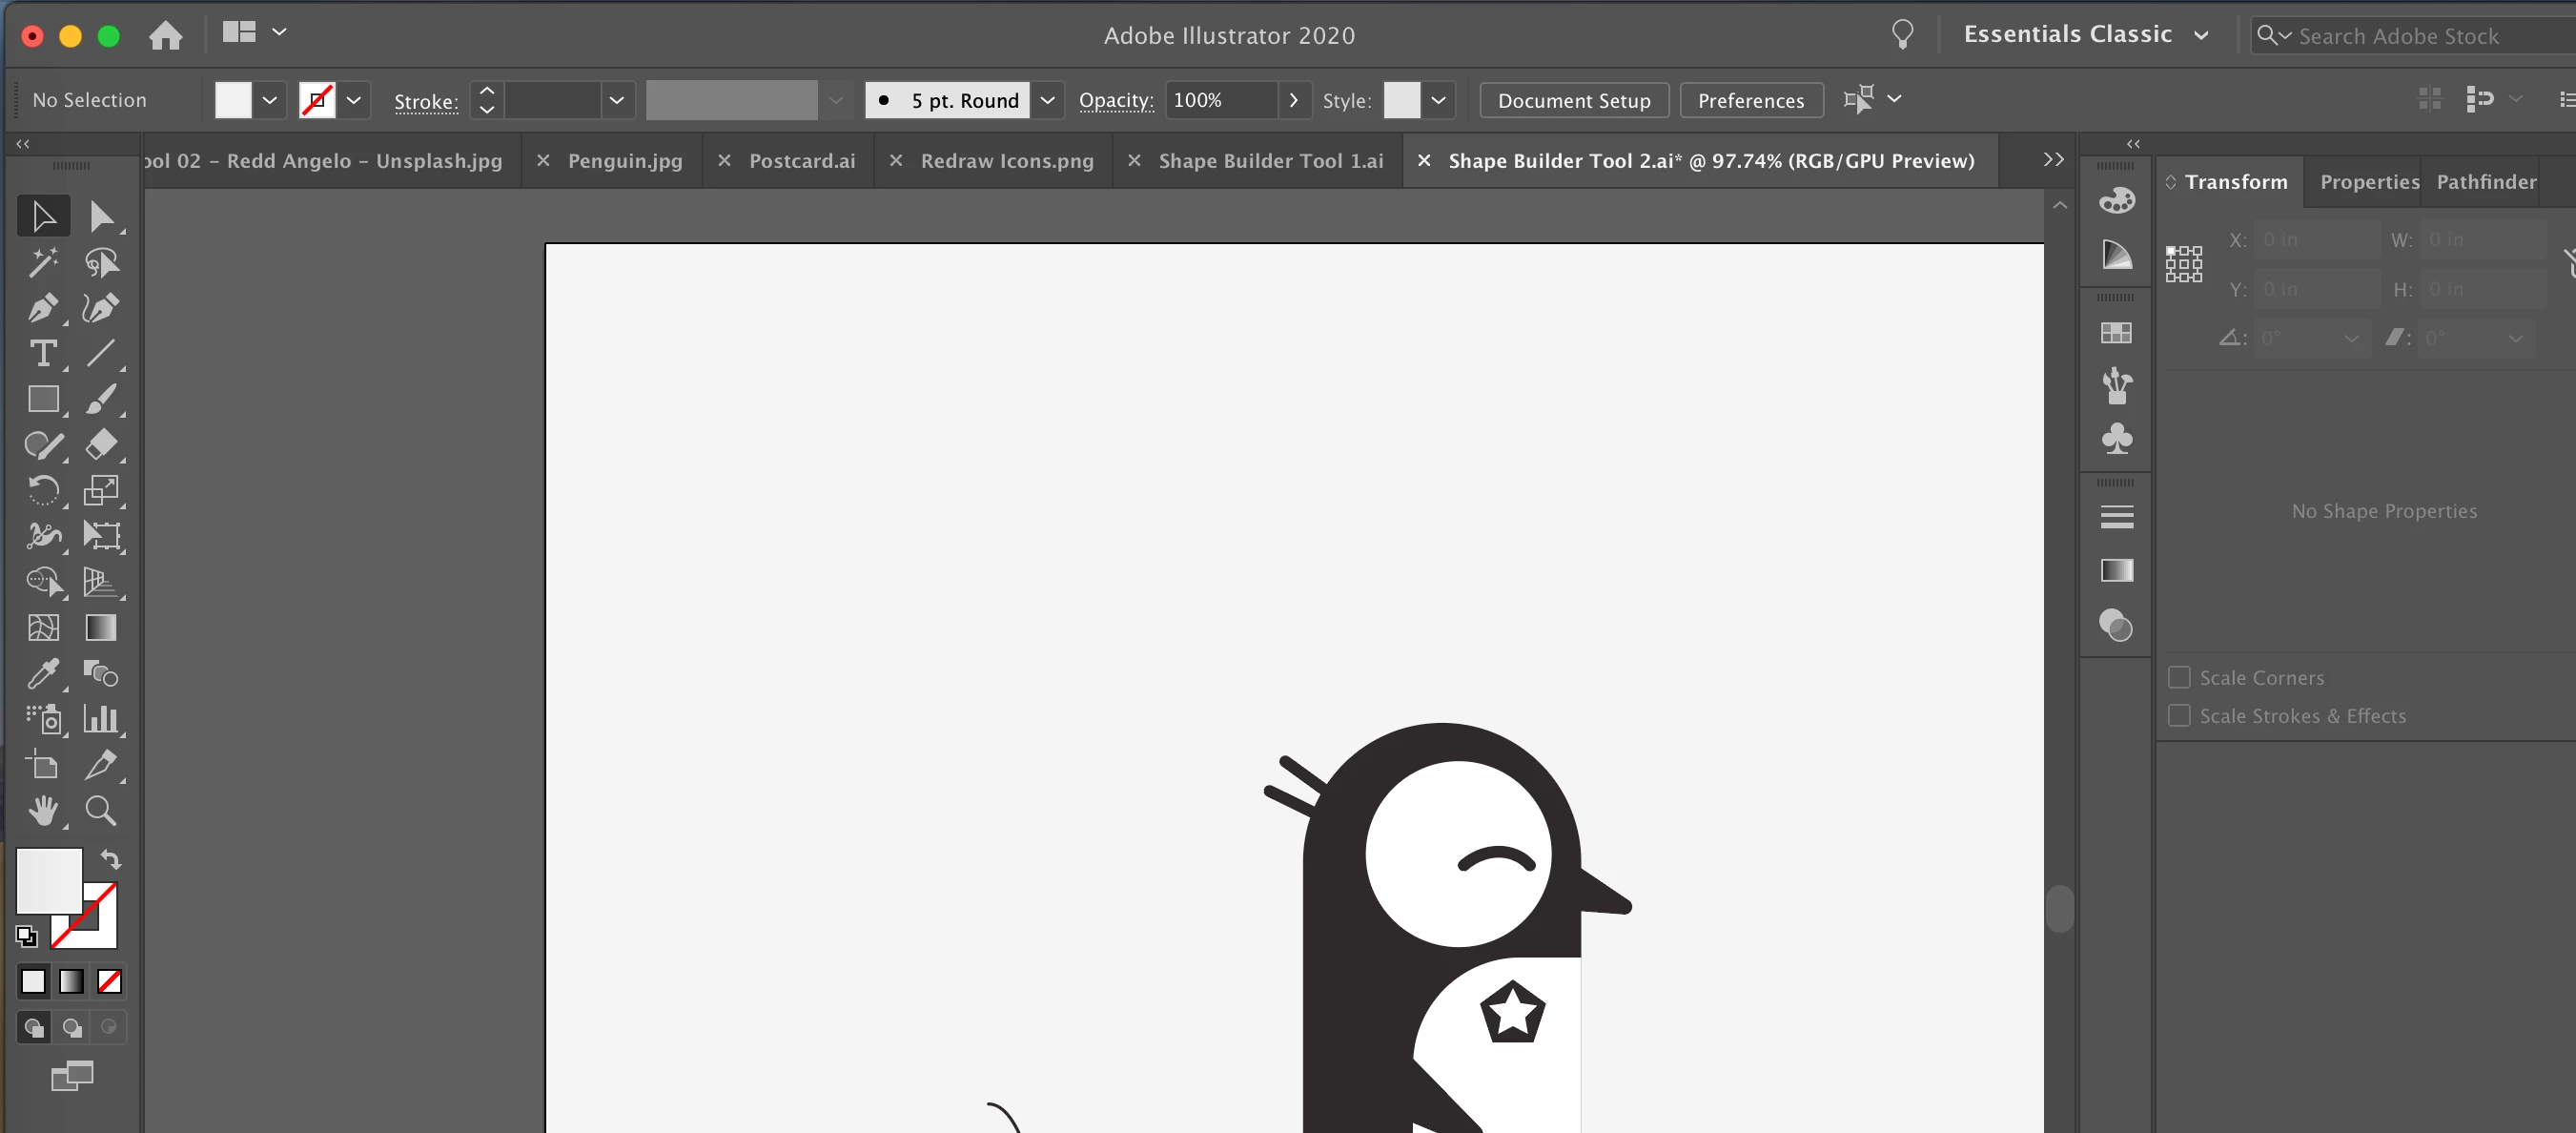Select the Magic Wand tool
This screenshot has height=1133, width=2576.
point(42,262)
